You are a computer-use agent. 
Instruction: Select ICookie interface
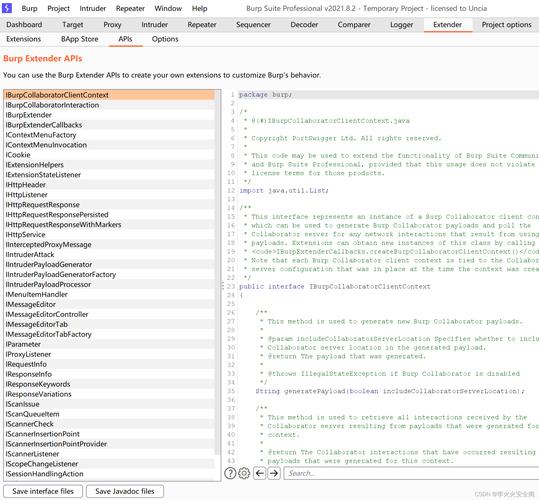pos(109,155)
